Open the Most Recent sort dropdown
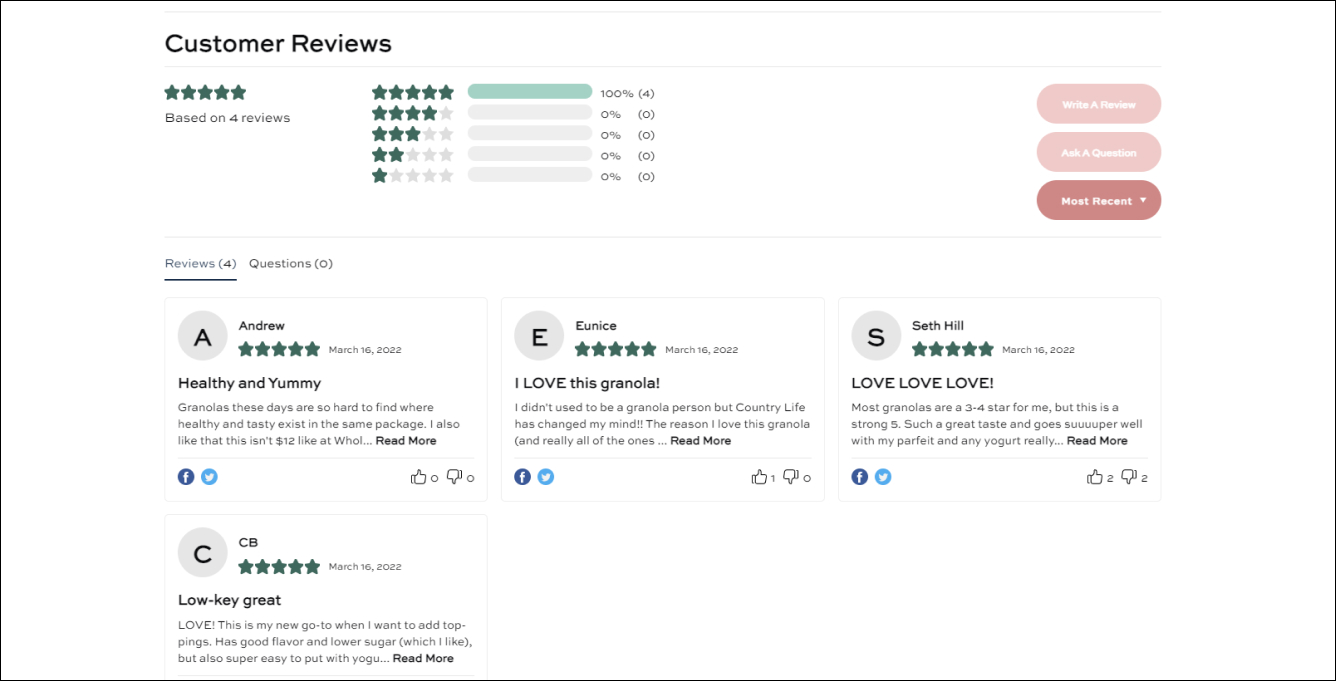The image size is (1336, 681). point(1099,200)
